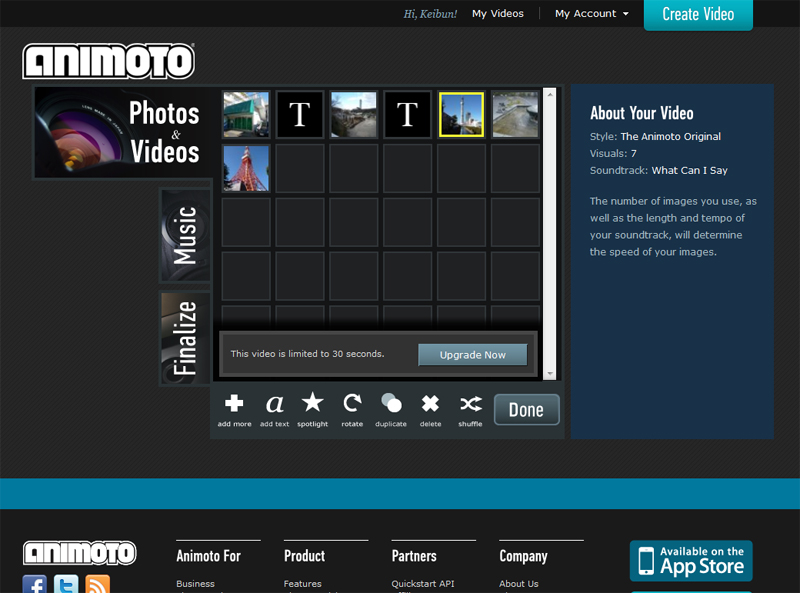The height and width of the screenshot is (593, 800).
Task: Open the Business link in footer
Action: coord(195,583)
